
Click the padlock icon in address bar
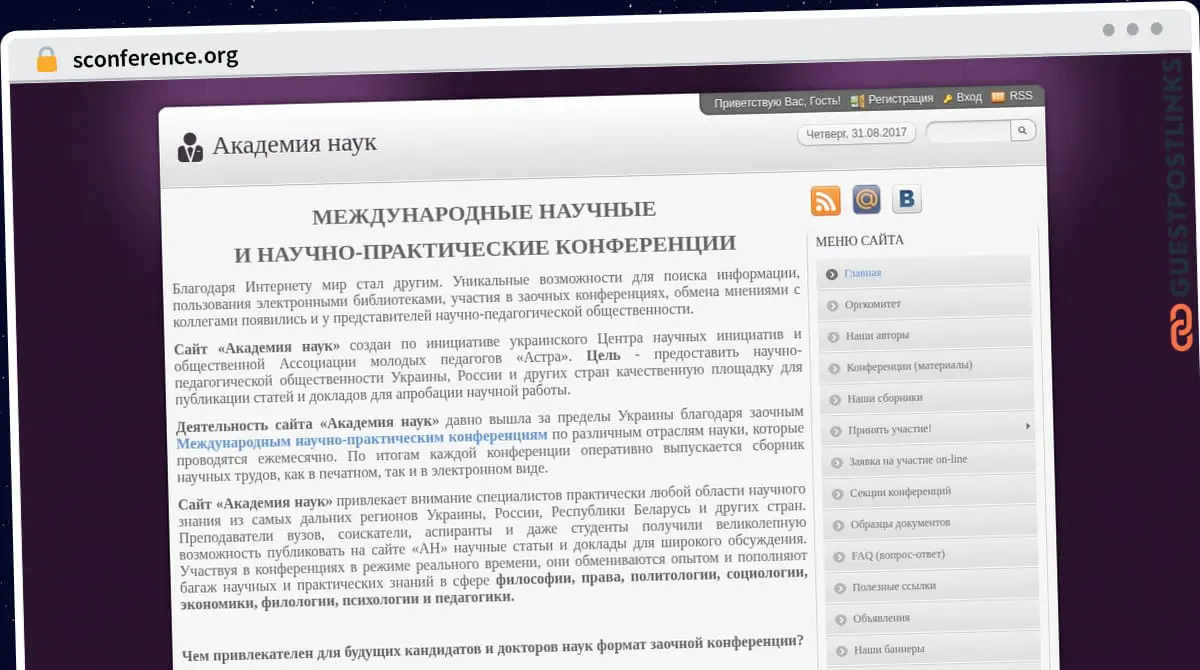coord(47,58)
